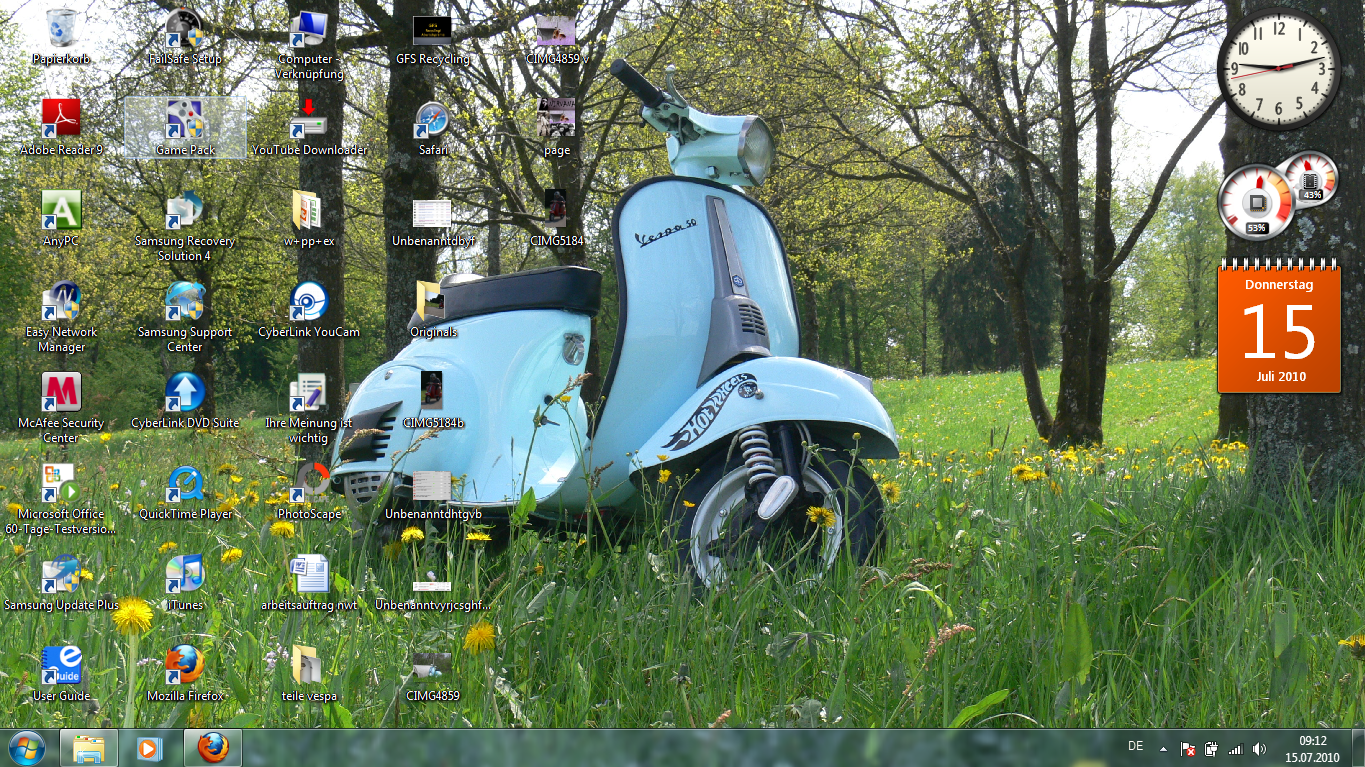Select the McAfee Security Center icon
This screenshot has height=767, width=1365.
point(61,394)
